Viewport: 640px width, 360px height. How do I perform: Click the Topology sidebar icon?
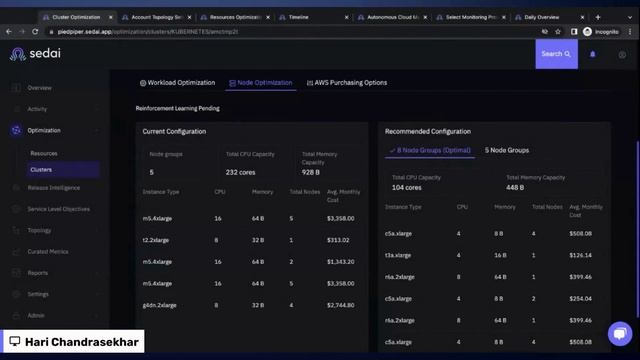[16, 230]
